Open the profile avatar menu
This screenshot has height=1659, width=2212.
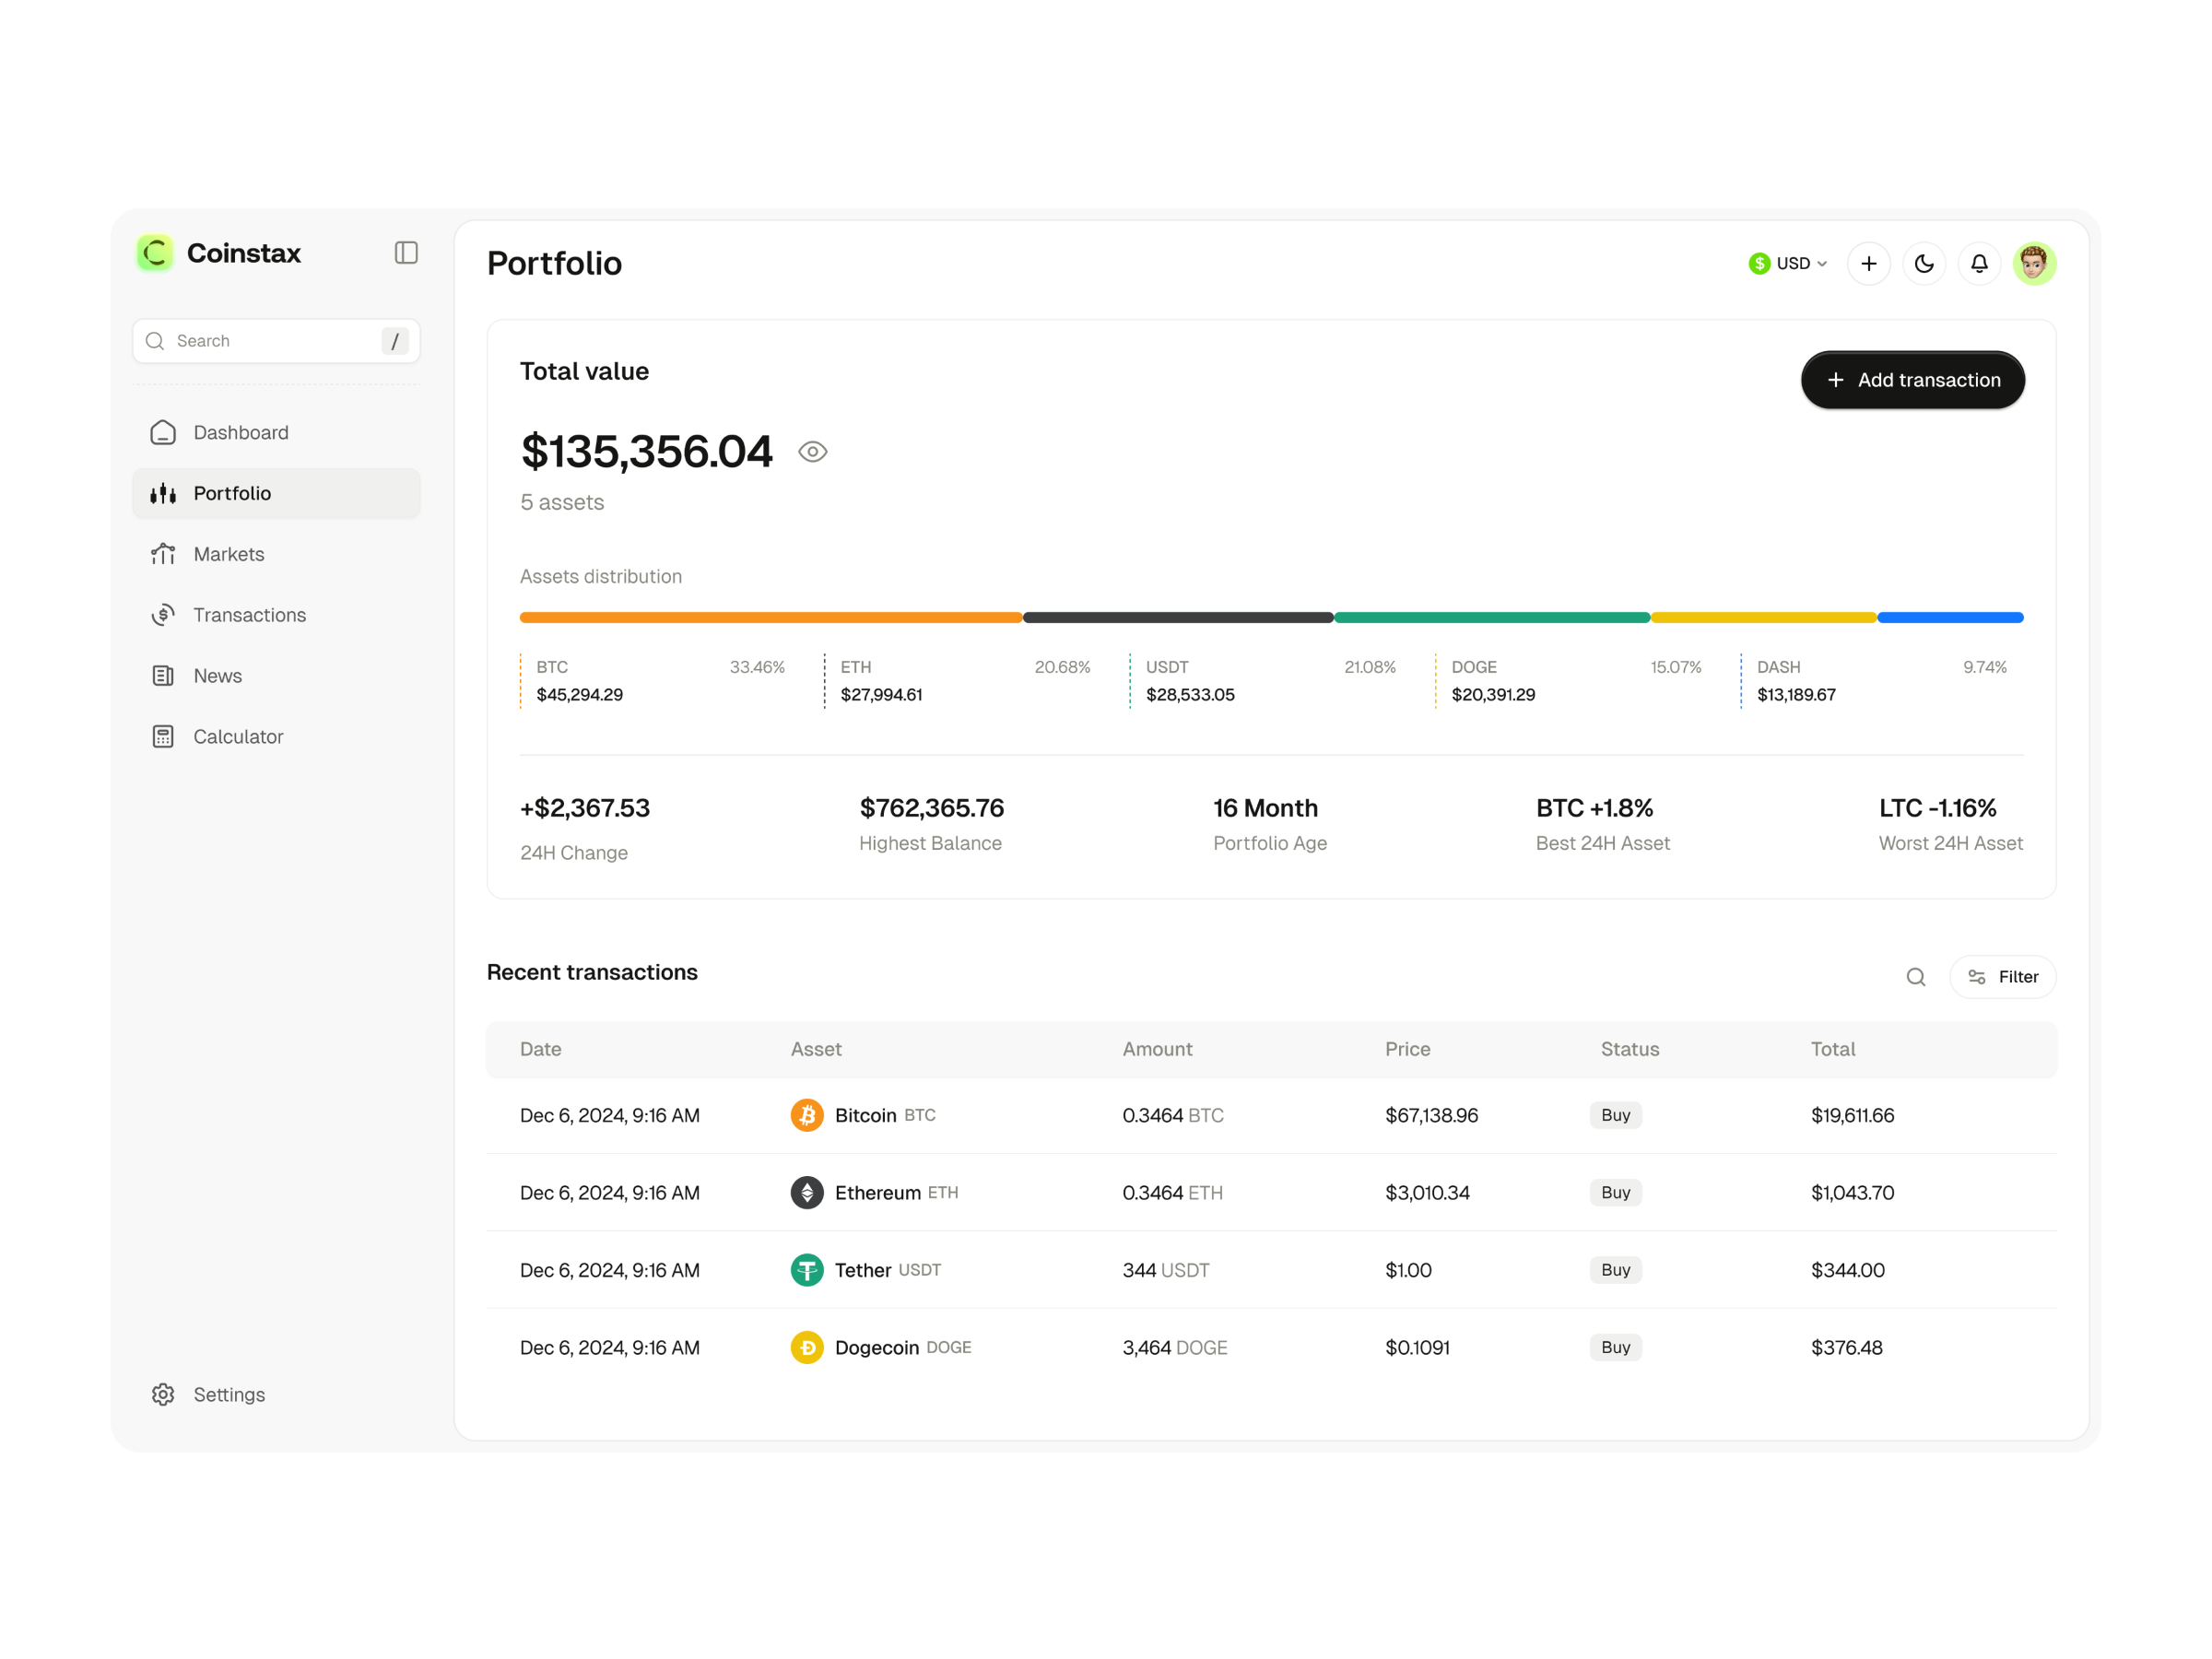pyautogui.click(x=2034, y=263)
